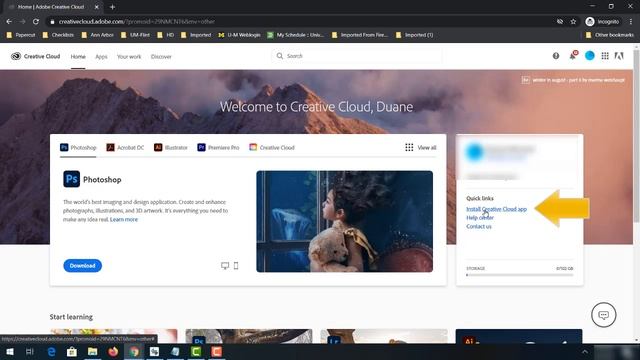The height and width of the screenshot is (360, 640).
Task: Click the browser address bar URL
Action: [x=137, y=22]
